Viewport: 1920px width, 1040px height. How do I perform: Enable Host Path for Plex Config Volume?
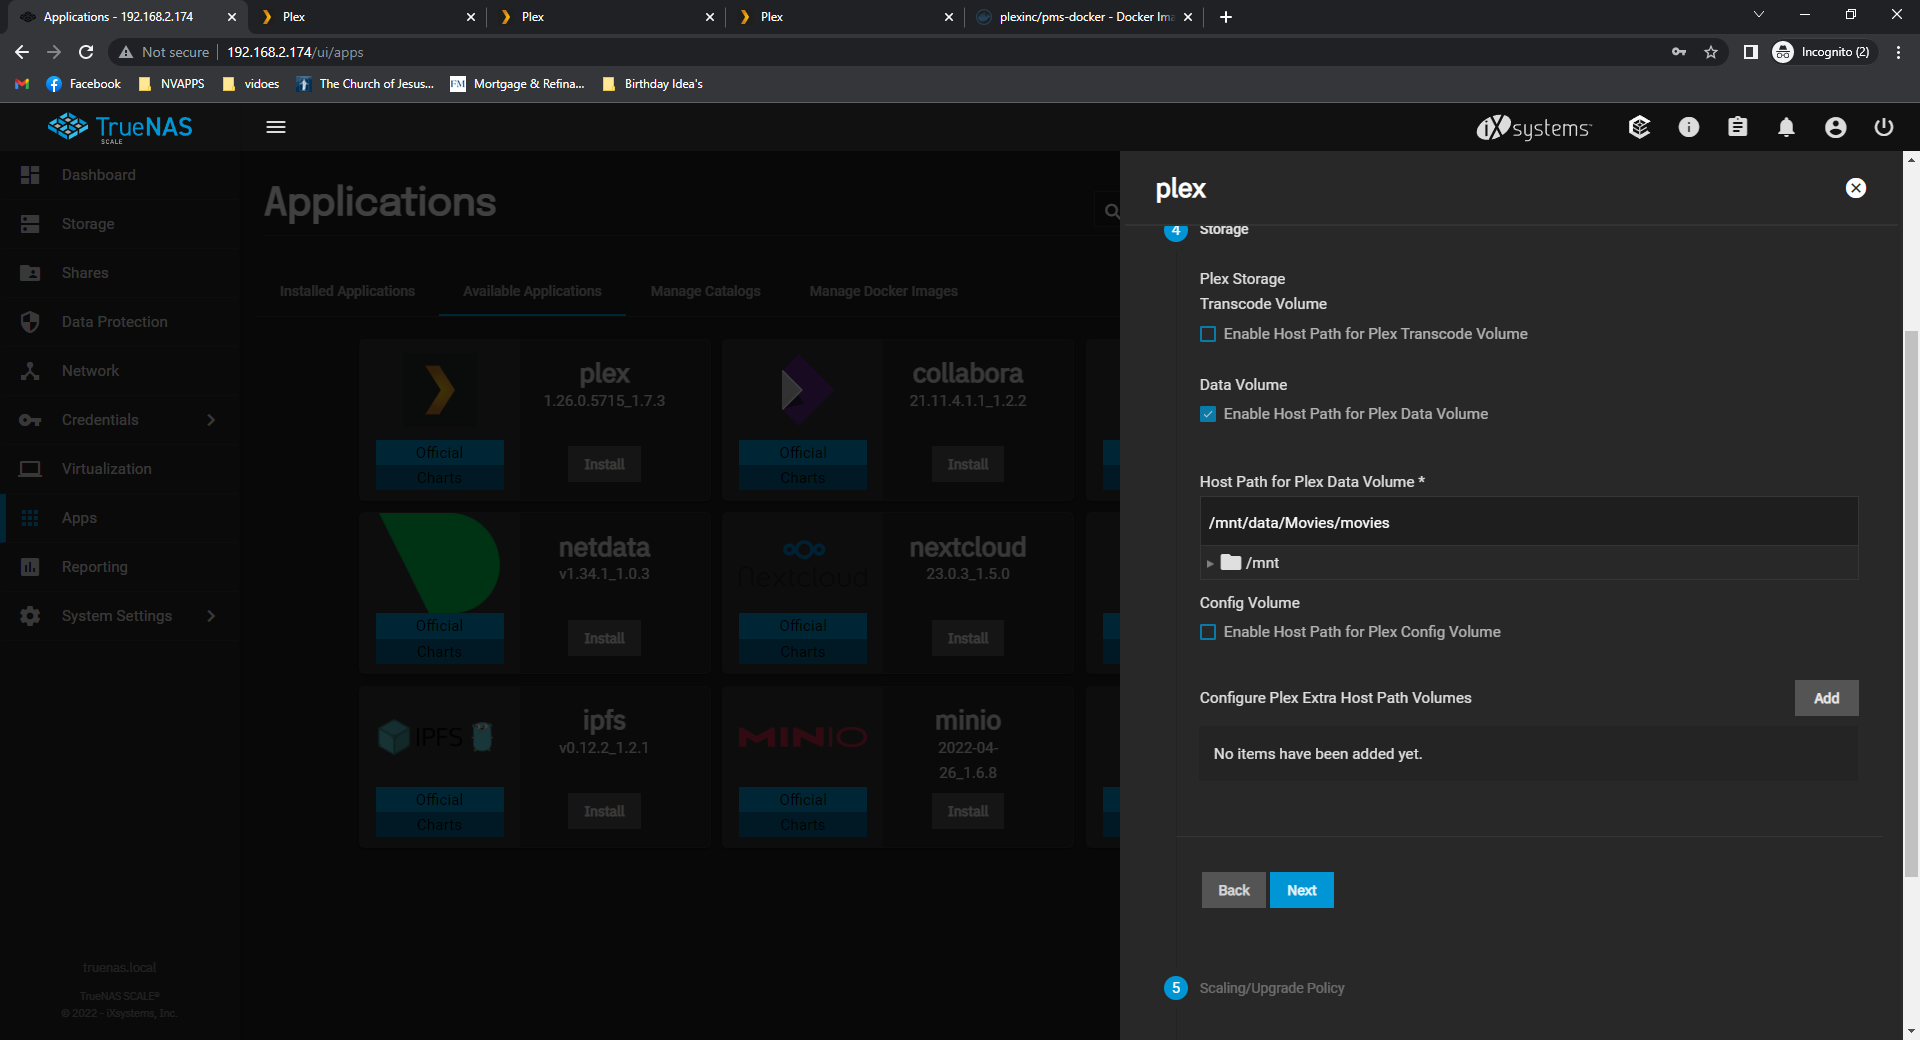click(1208, 632)
